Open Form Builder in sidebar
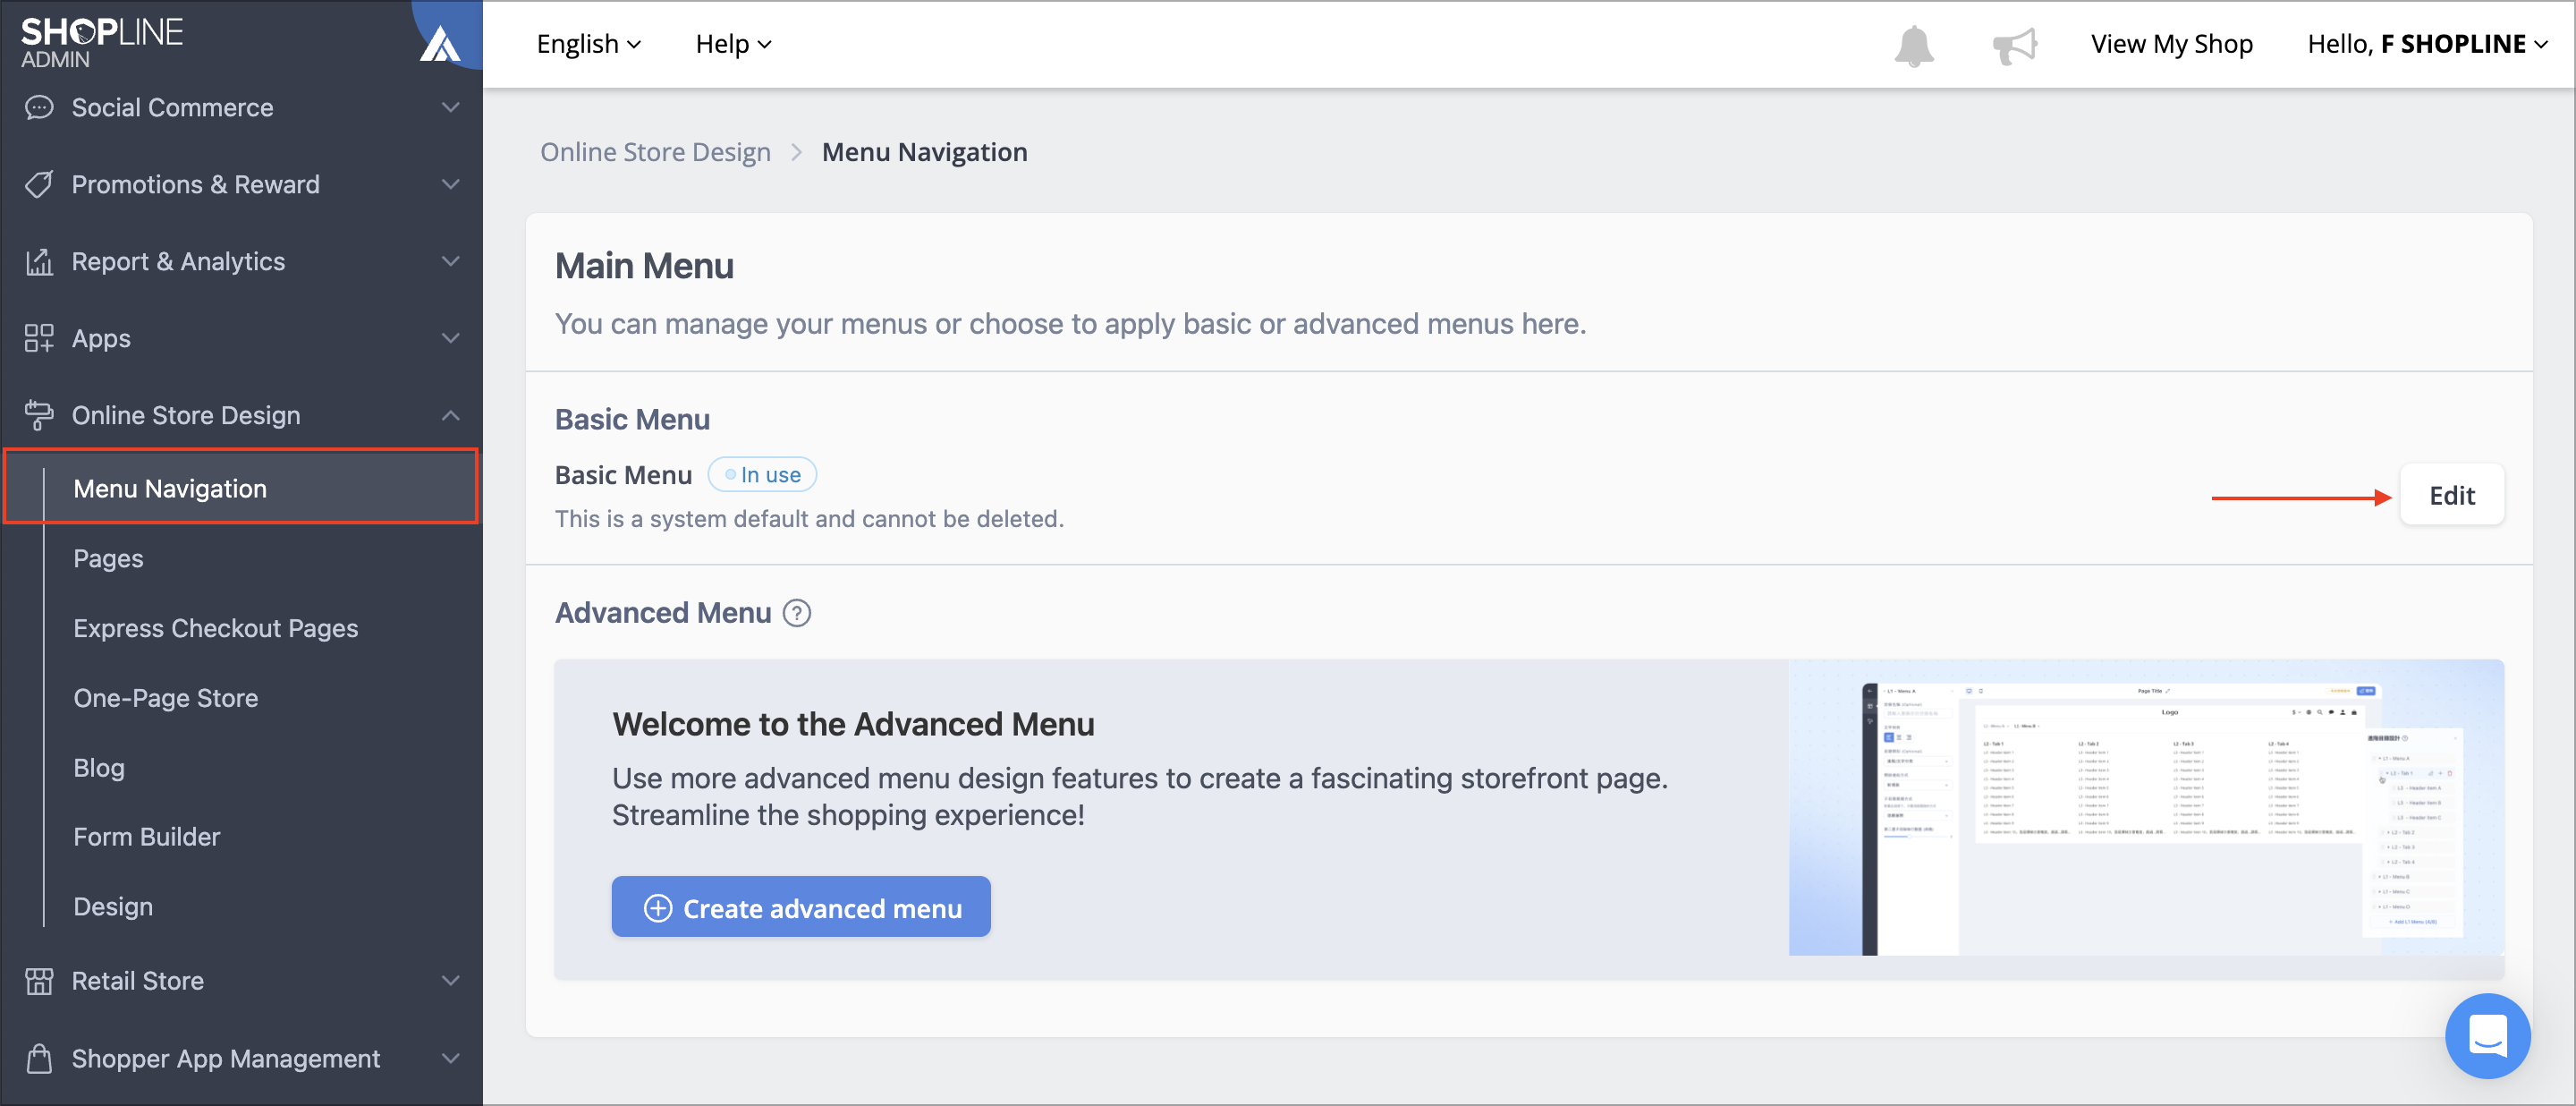The height and width of the screenshot is (1106, 2576). [x=146, y=837]
